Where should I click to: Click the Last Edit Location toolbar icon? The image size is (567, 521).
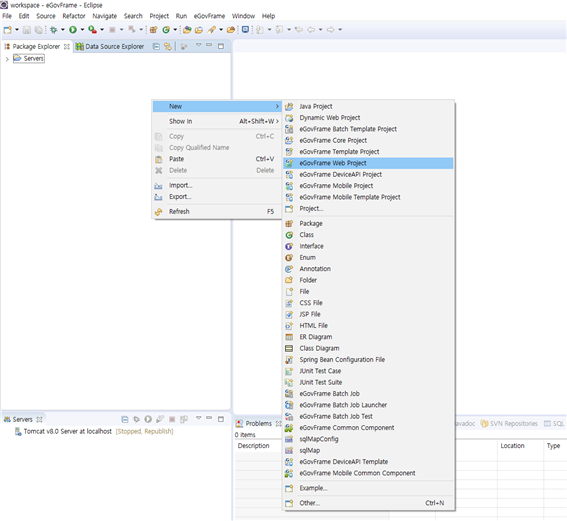click(299, 30)
